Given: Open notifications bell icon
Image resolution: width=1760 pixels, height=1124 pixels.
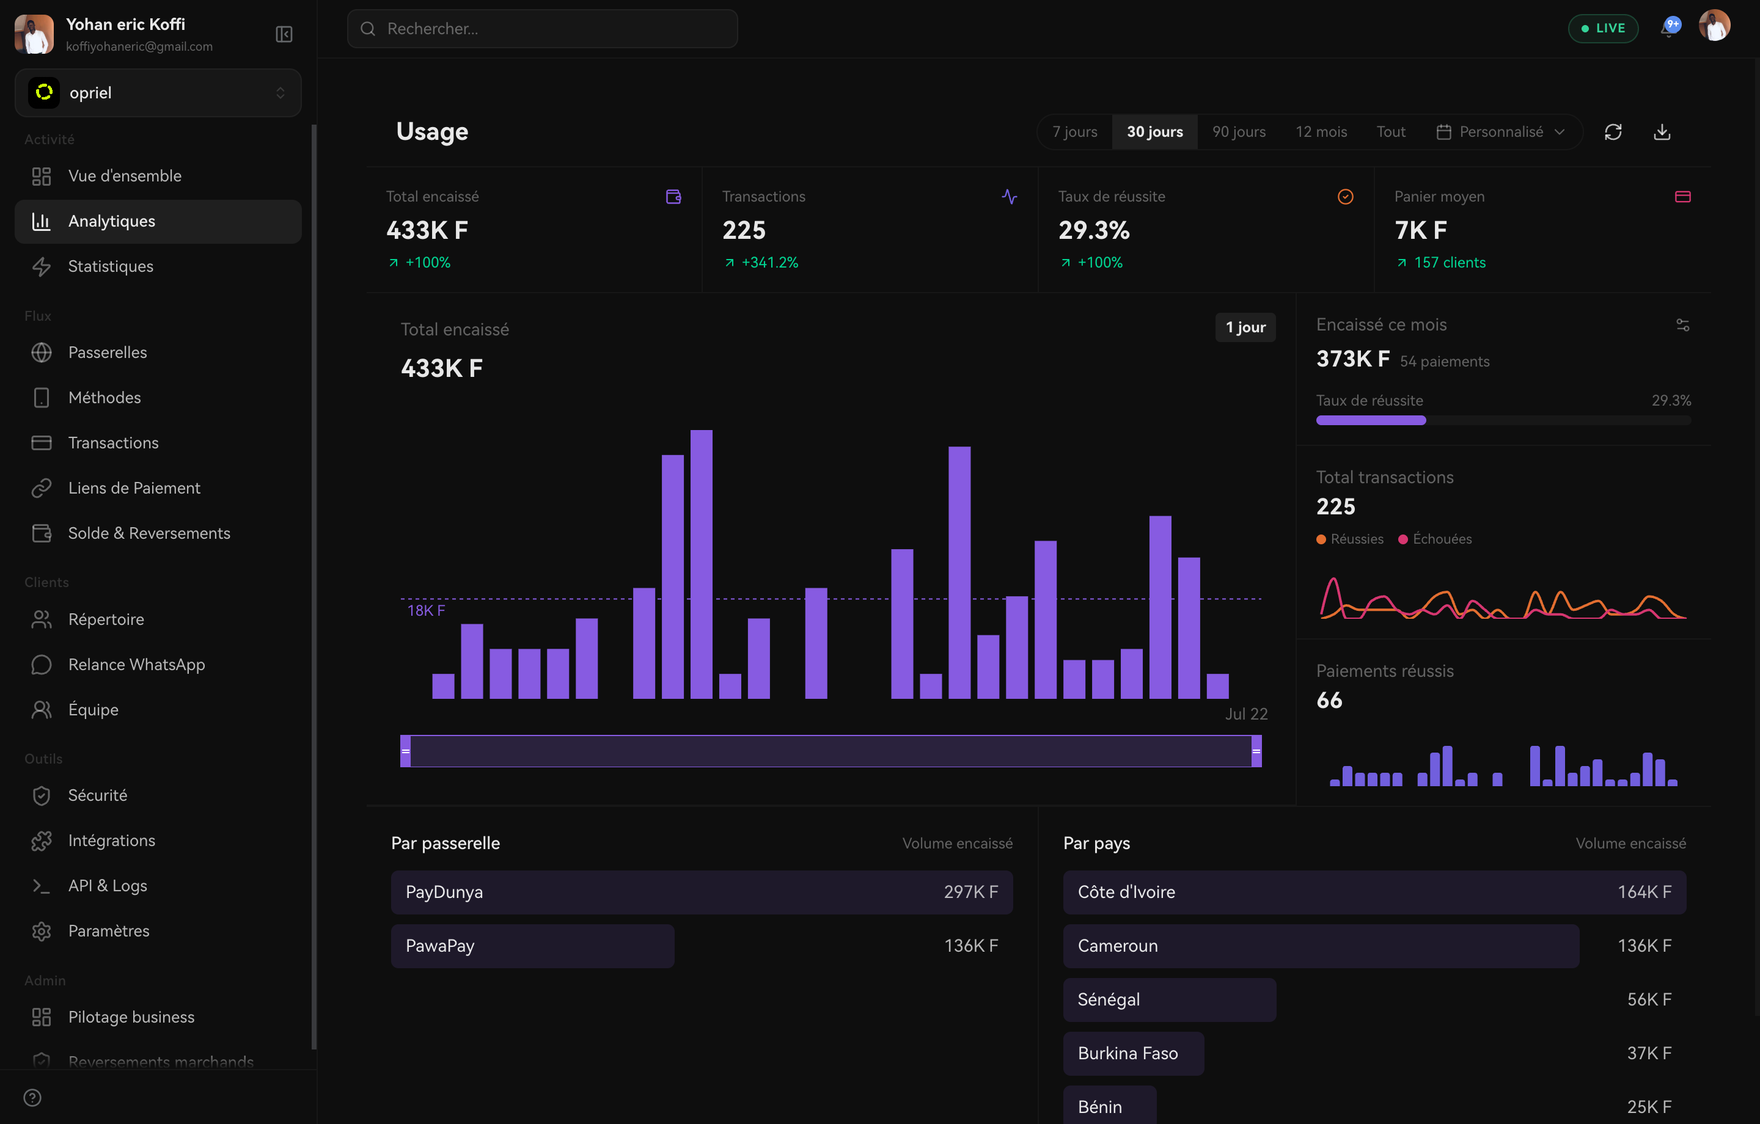Looking at the screenshot, I should 1669,28.
